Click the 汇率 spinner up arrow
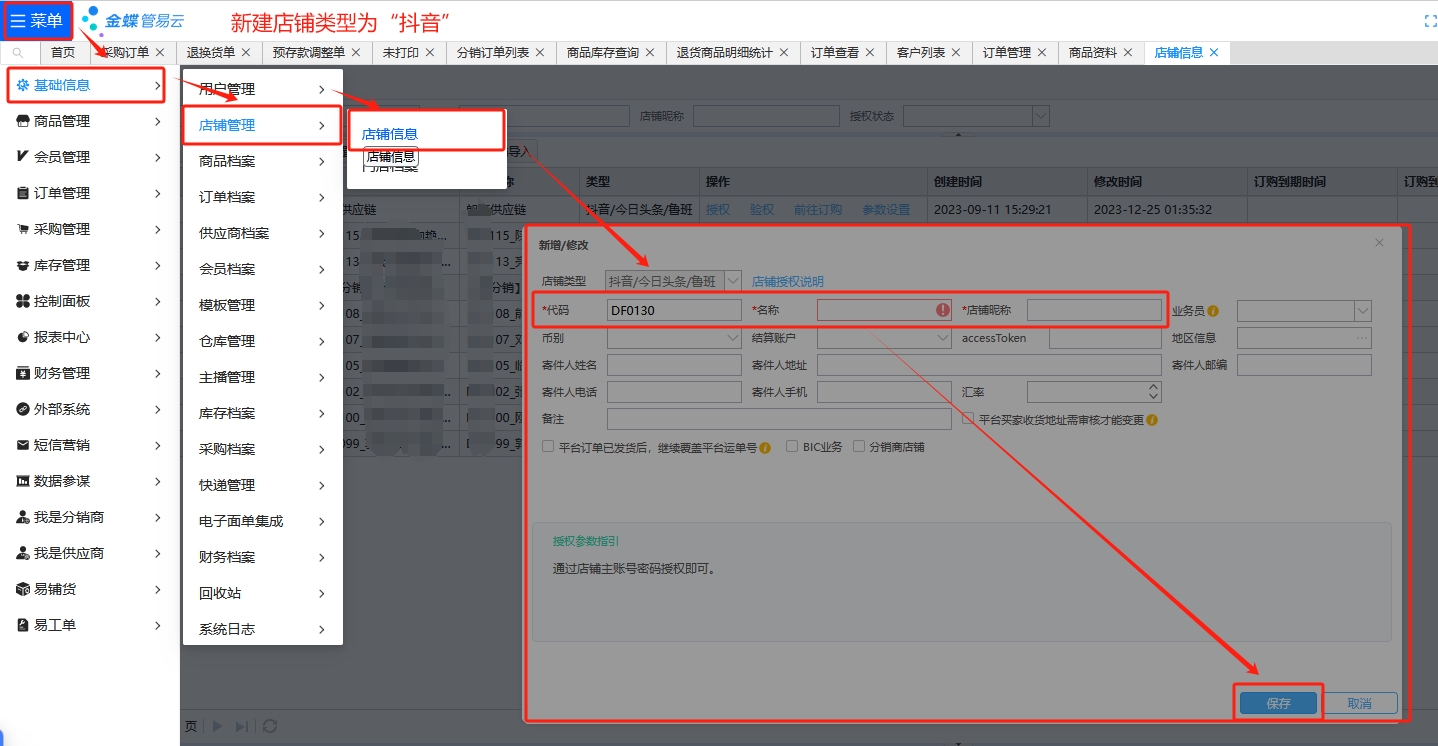The image size is (1438, 746). pyautogui.click(x=1154, y=386)
